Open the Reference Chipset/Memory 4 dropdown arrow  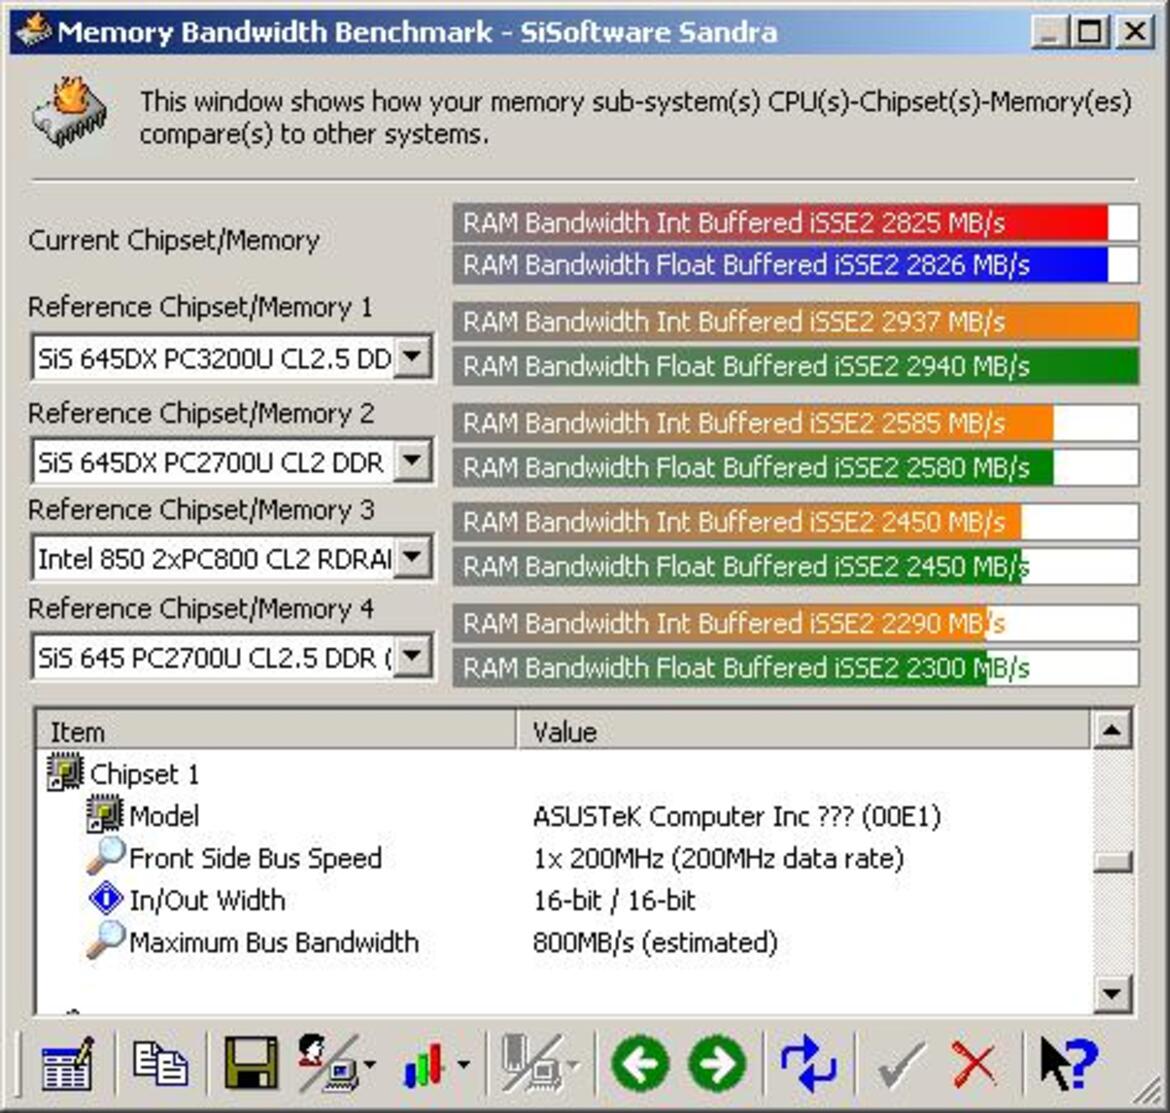pyautogui.click(x=413, y=657)
